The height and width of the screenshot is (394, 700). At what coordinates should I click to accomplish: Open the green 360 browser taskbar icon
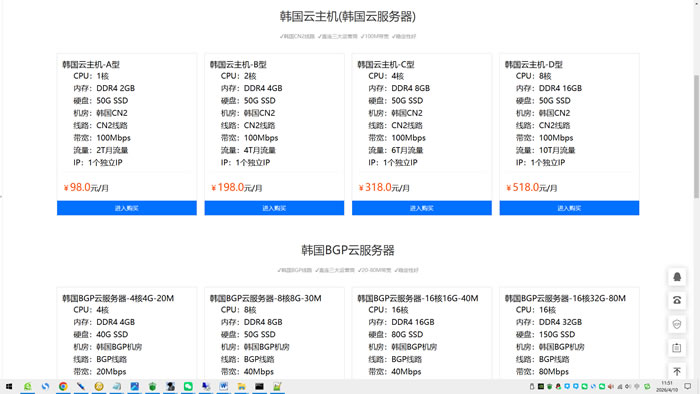28,386
